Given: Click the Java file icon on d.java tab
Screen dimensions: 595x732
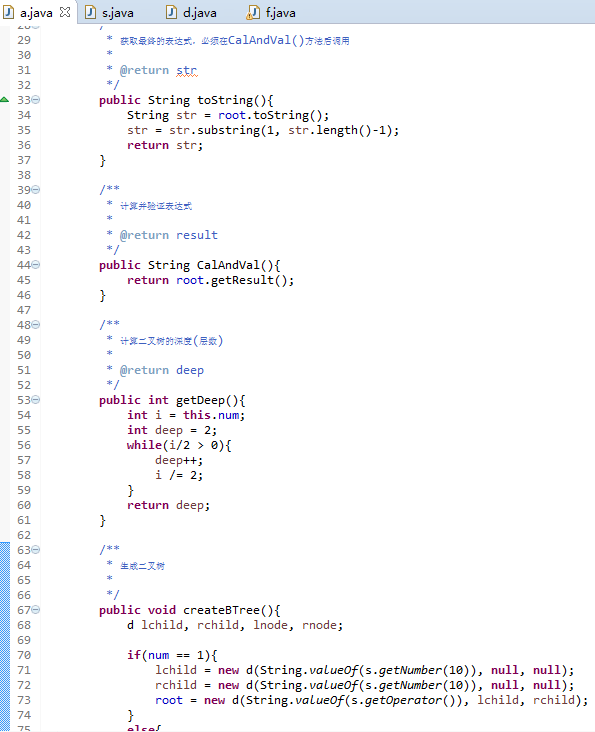Looking at the screenshot, I should pos(172,13).
